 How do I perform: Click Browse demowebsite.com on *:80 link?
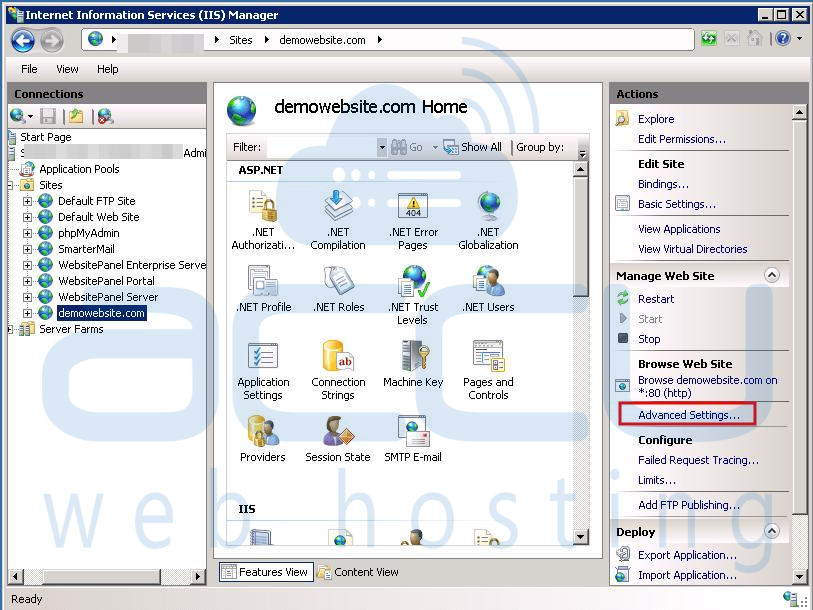tap(708, 386)
